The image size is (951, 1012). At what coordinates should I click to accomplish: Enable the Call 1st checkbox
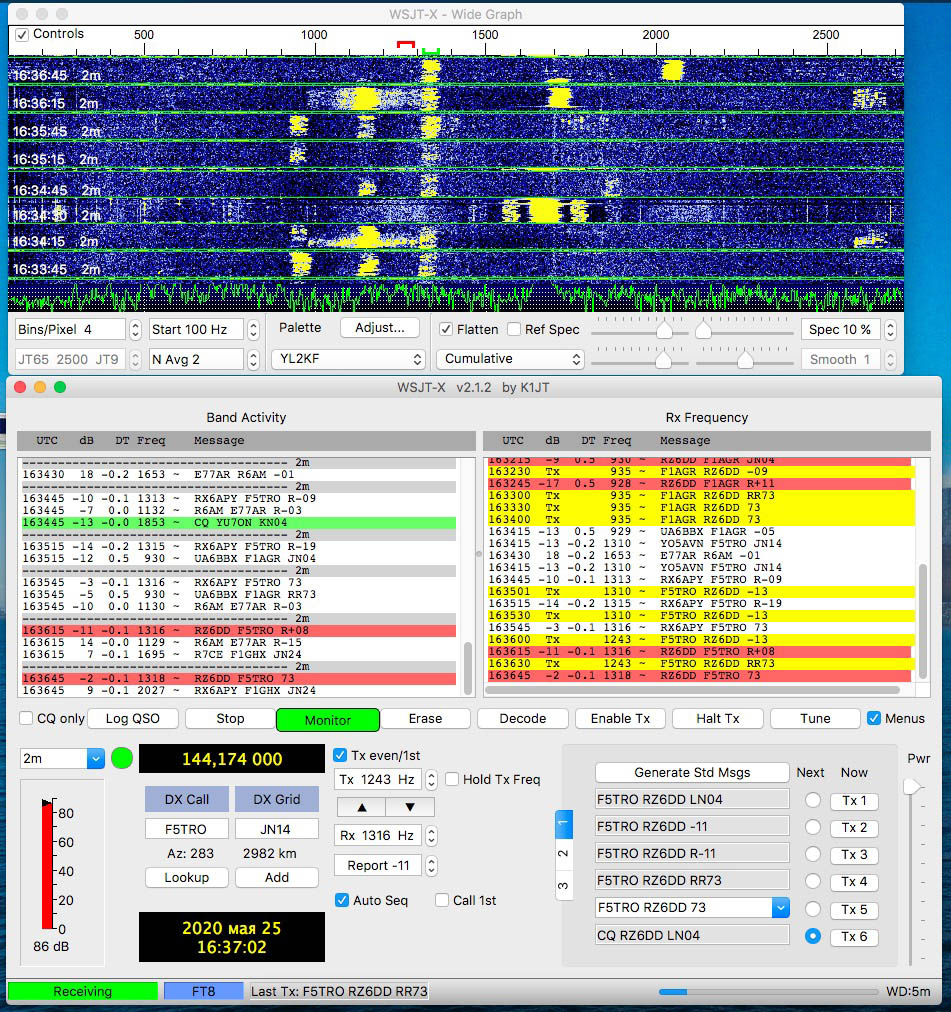(x=442, y=900)
